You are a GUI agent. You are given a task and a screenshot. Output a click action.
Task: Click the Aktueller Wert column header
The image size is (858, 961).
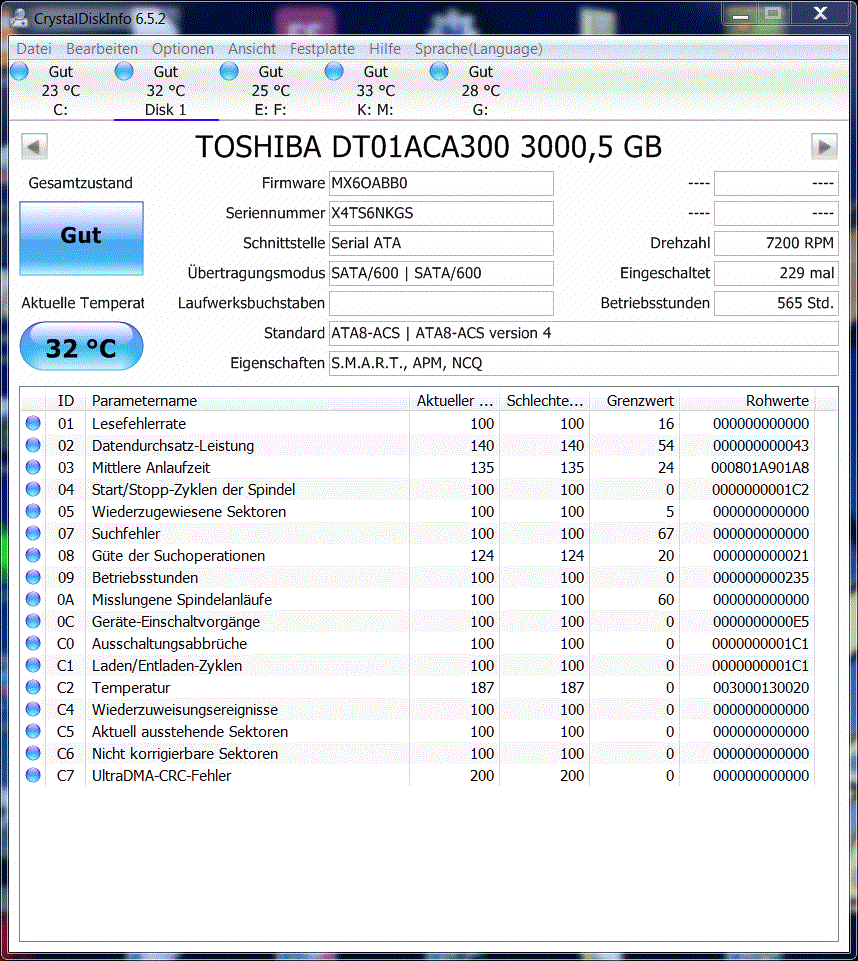tap(455, 401)
